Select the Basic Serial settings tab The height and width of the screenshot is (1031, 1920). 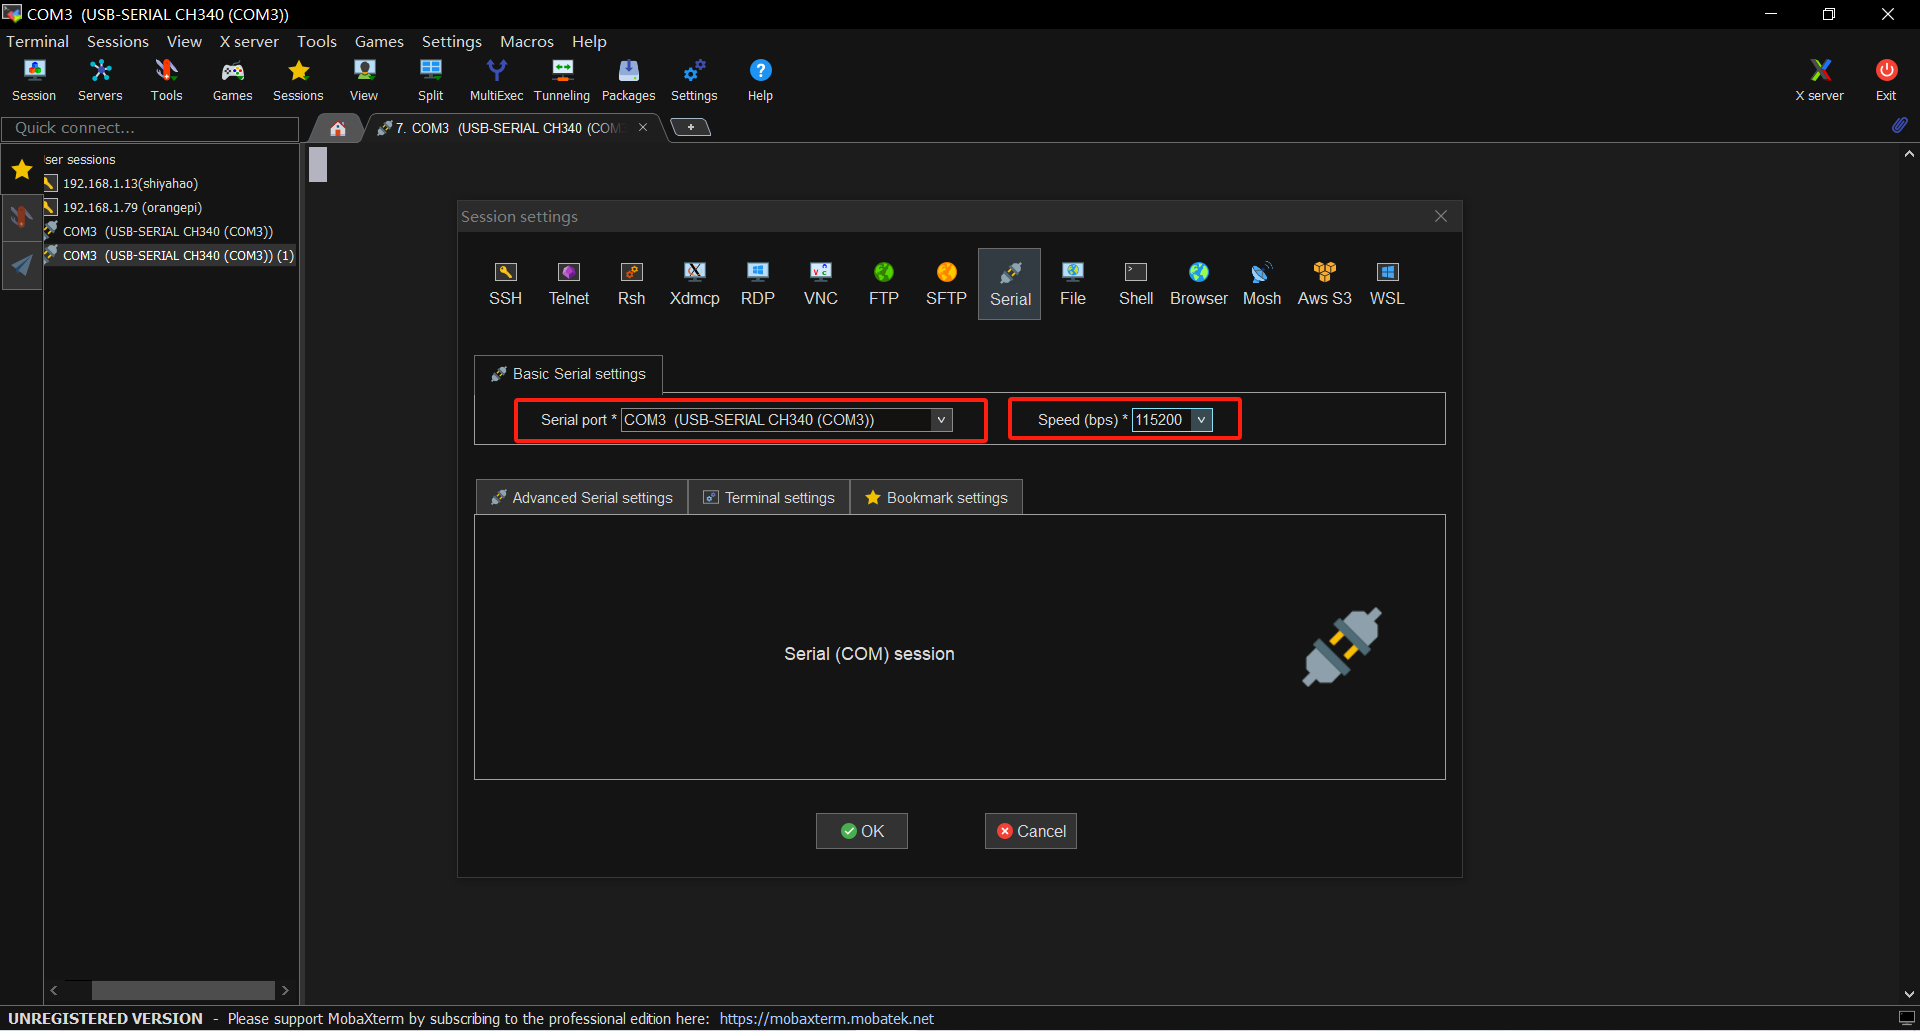[x=568, y=374]
